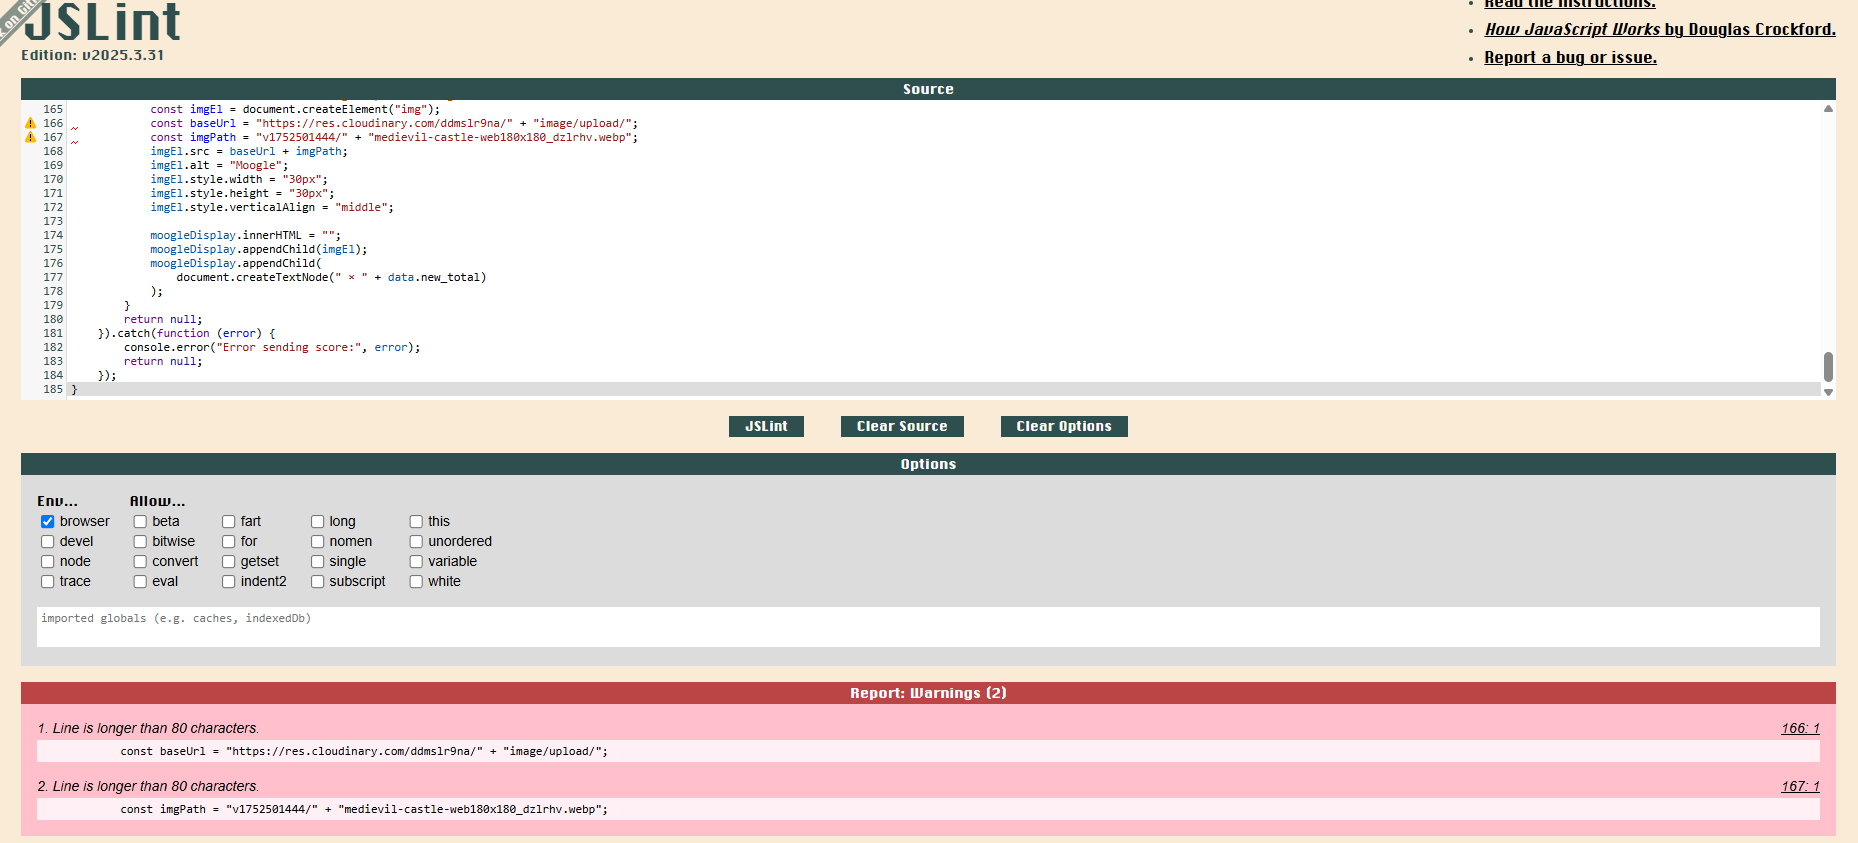1858x843 pixels.
Task: Toggle the convert option
Action: (x=140, y=561)
